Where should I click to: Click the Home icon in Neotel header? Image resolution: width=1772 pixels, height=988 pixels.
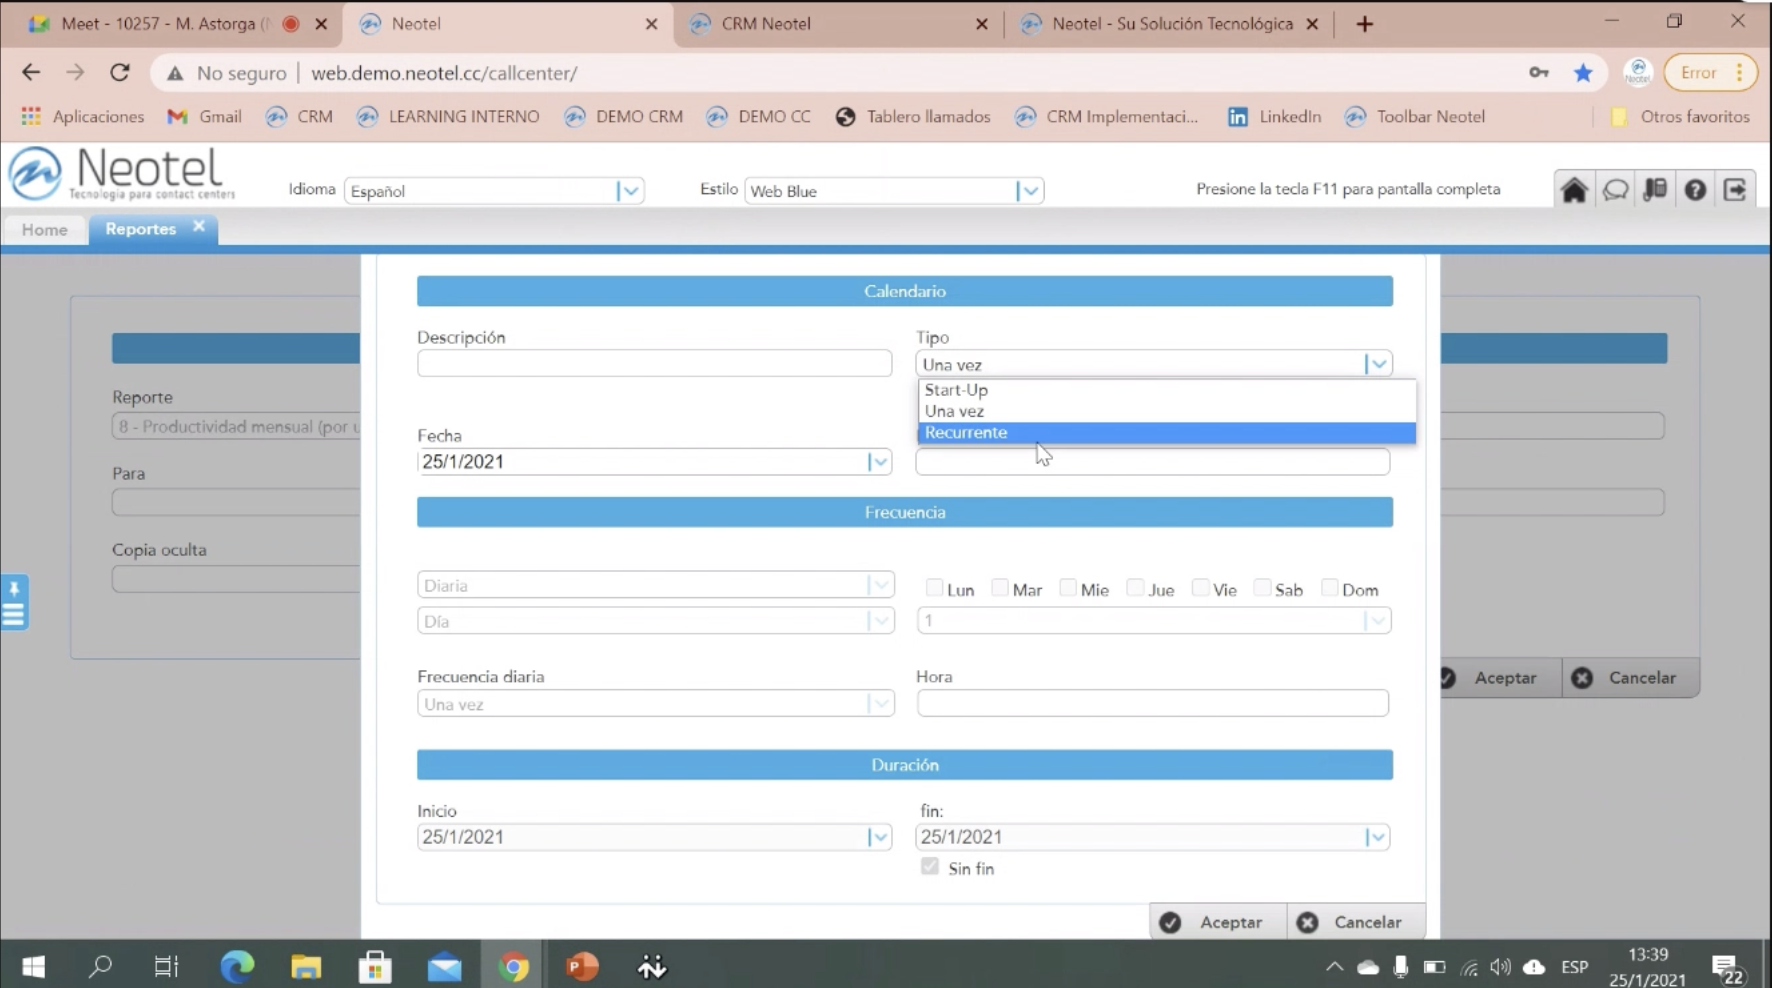[x=1574, y=190]
